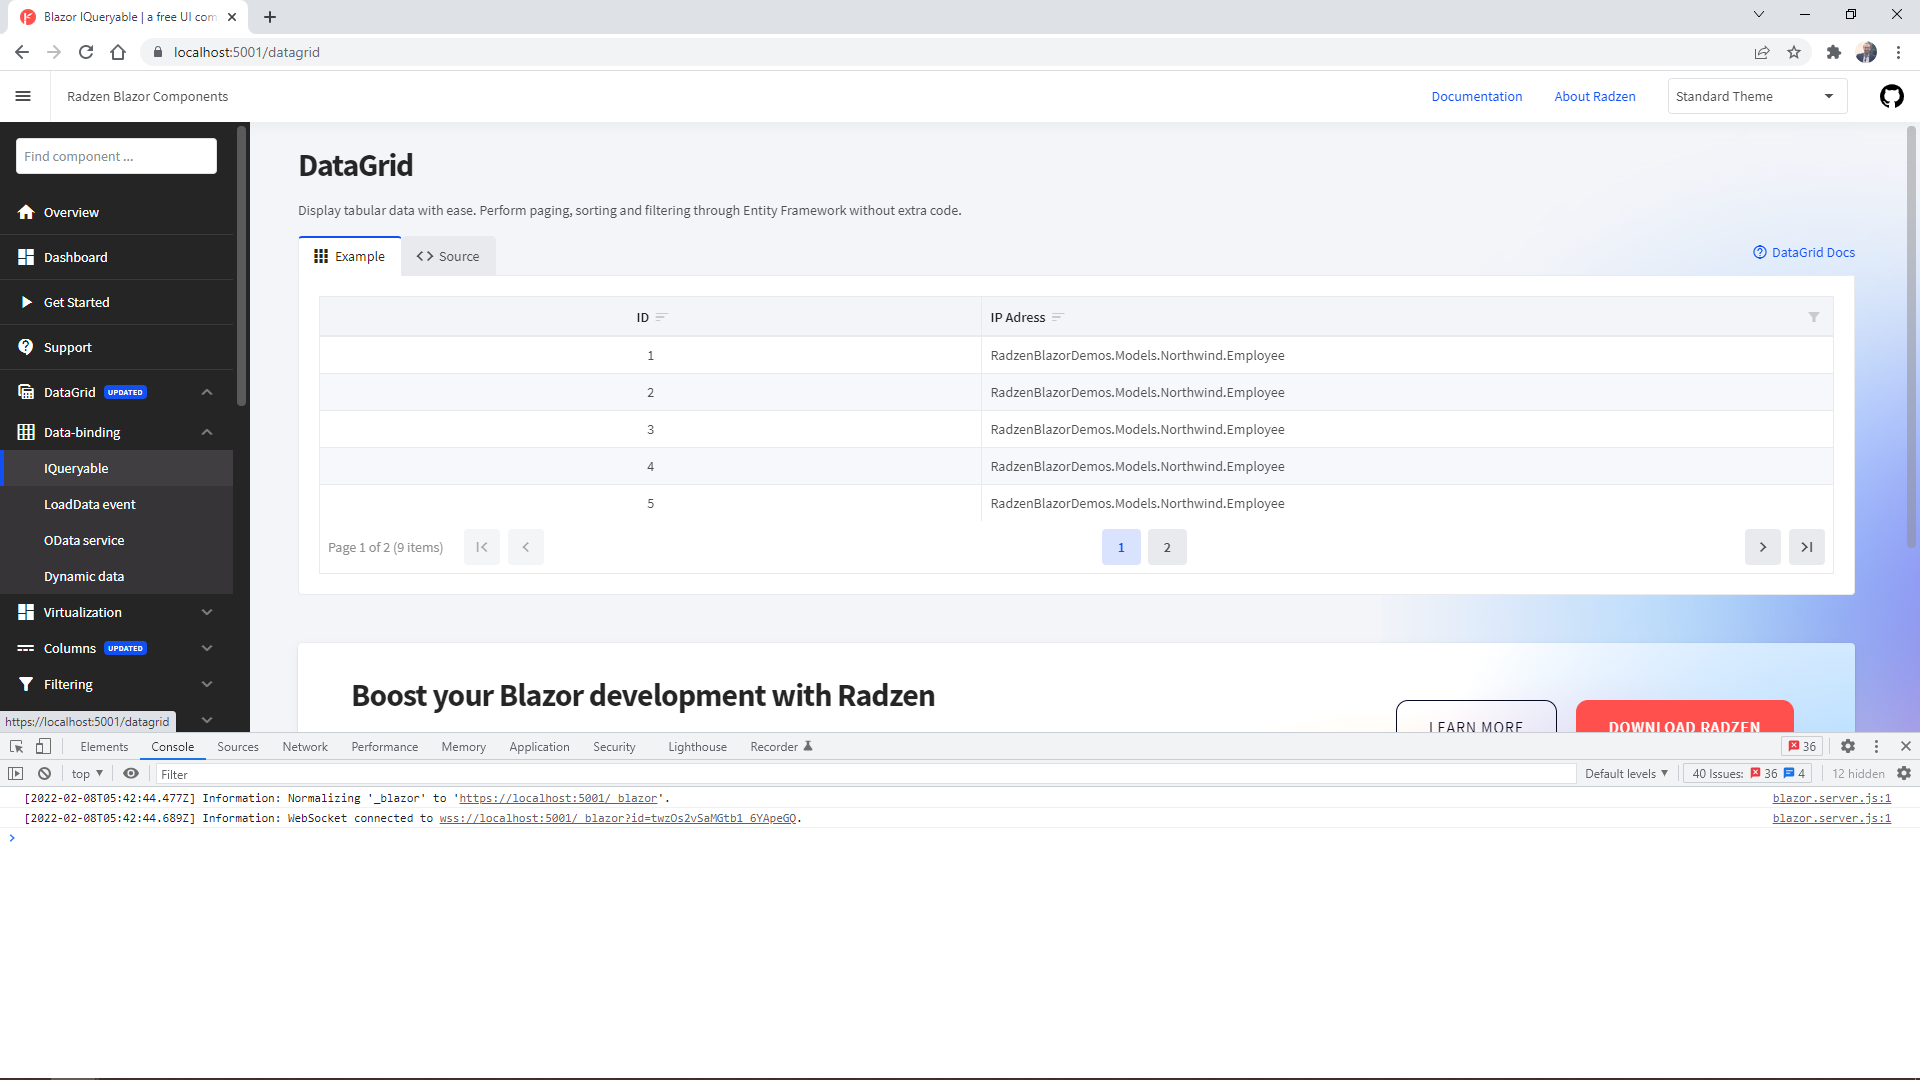This screenshot has width=1920, height=1080.
Task: Toggle DevTools device toolbar
Action: tap(43, 746)
